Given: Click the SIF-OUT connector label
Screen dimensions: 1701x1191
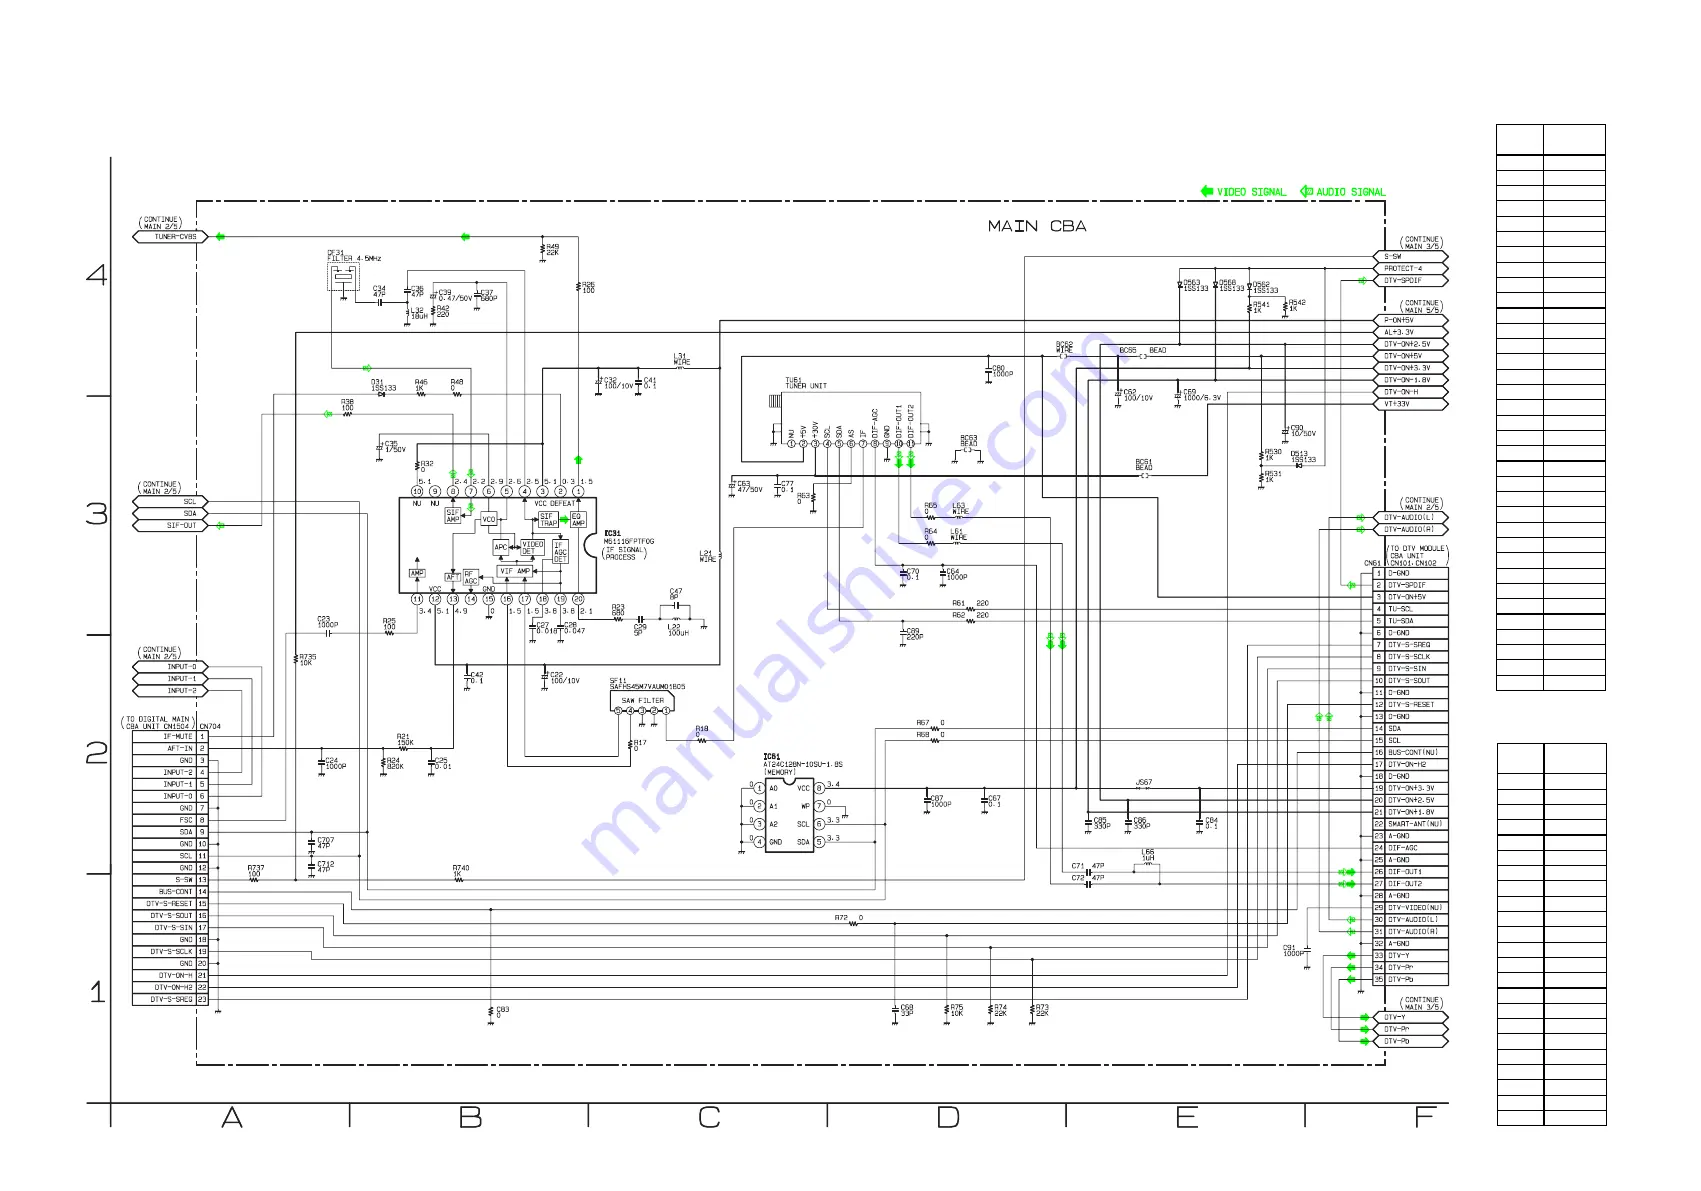Looking at the screenshot, I should click(x=181, y=525).
